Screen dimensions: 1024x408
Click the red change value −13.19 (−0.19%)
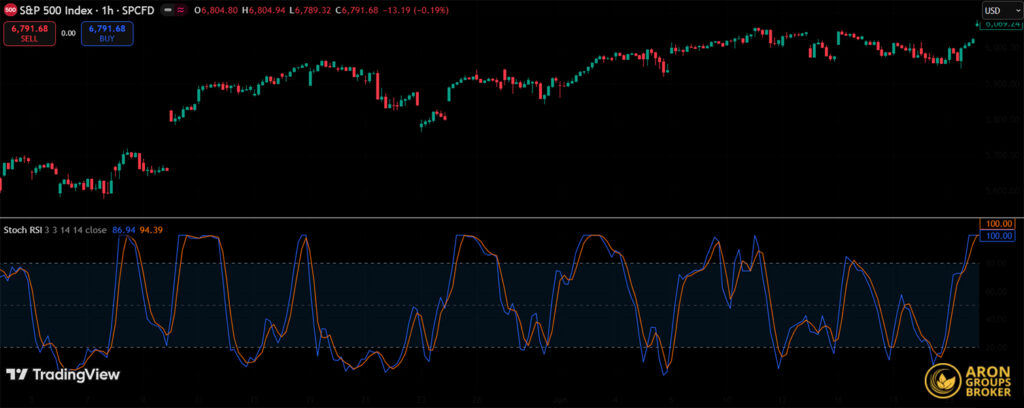click(412, 9)
